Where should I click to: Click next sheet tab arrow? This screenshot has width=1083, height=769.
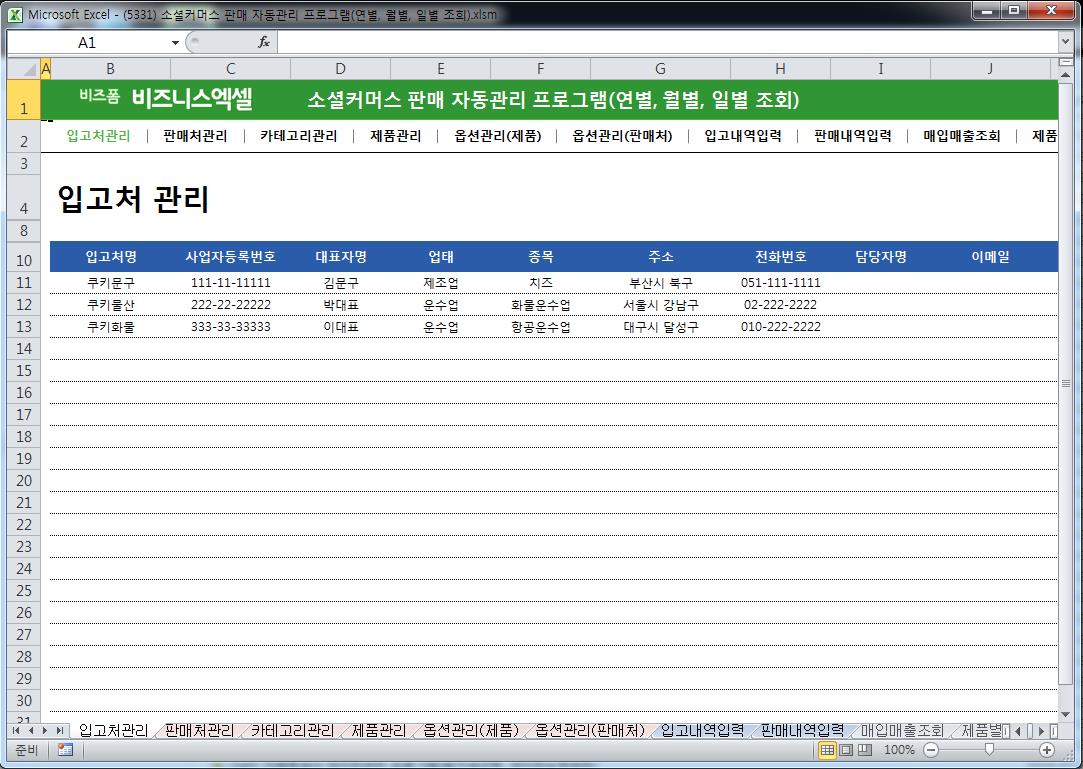tap(45, 730)
